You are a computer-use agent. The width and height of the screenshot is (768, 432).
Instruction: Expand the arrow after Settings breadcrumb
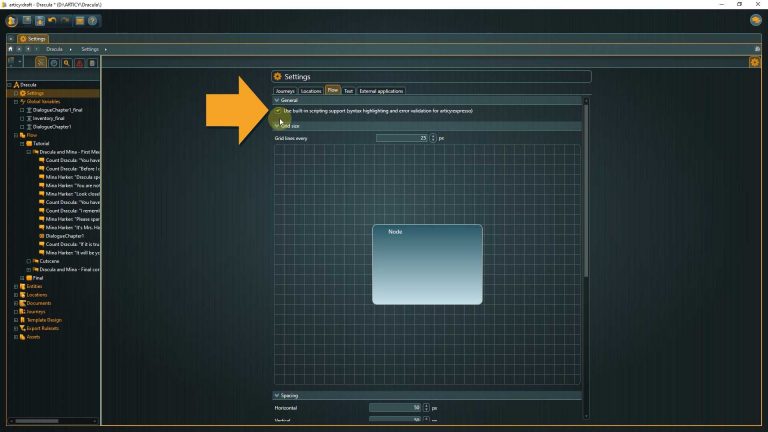tap(105, 49)
